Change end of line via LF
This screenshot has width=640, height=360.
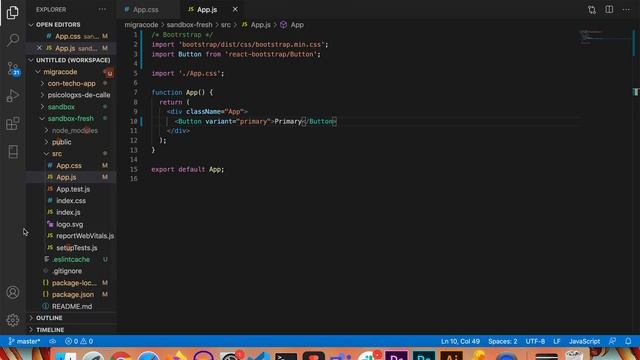[x=557, y=341]
